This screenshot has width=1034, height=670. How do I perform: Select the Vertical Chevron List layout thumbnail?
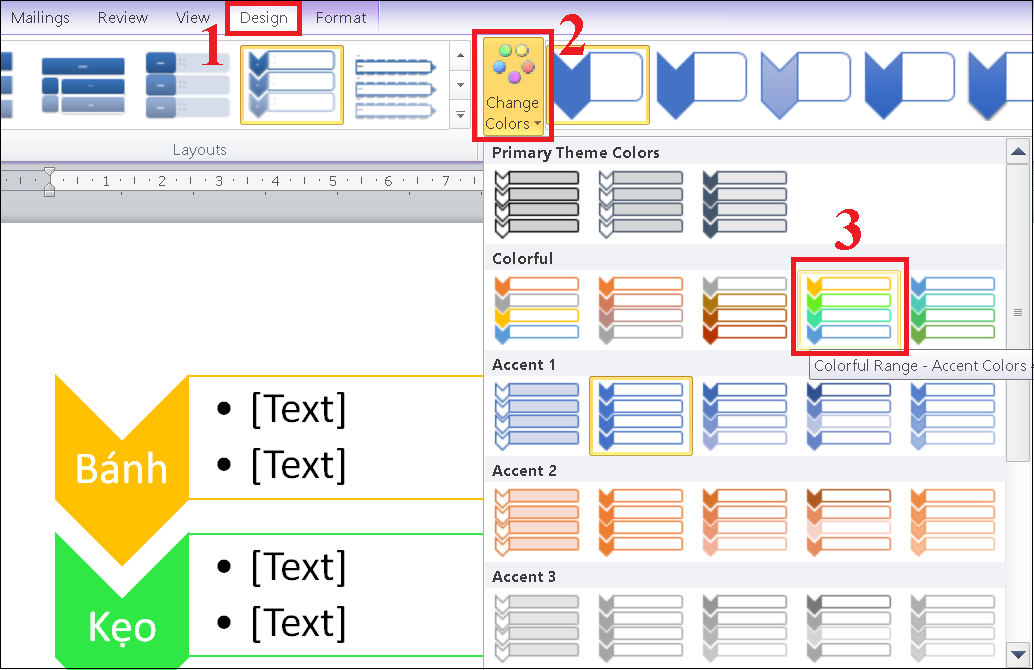292,85
